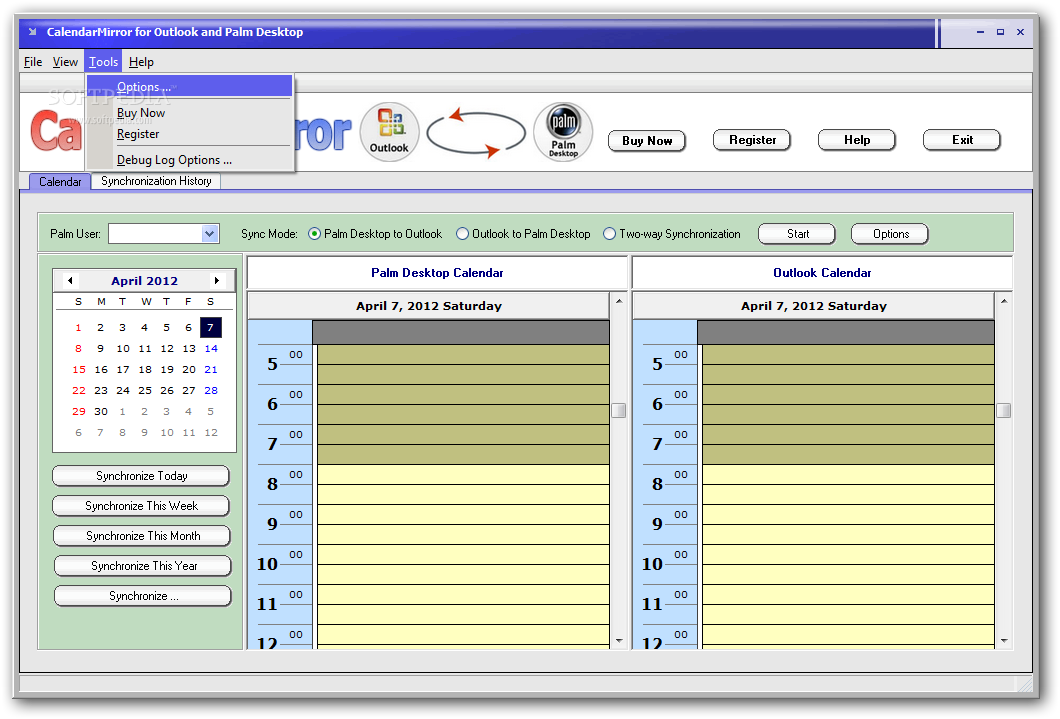Image resolution: width=1060 pixels, height=719 pixels.
Task: Click the Start sync button
Action: pyautogui.click(x=797, y=234)
